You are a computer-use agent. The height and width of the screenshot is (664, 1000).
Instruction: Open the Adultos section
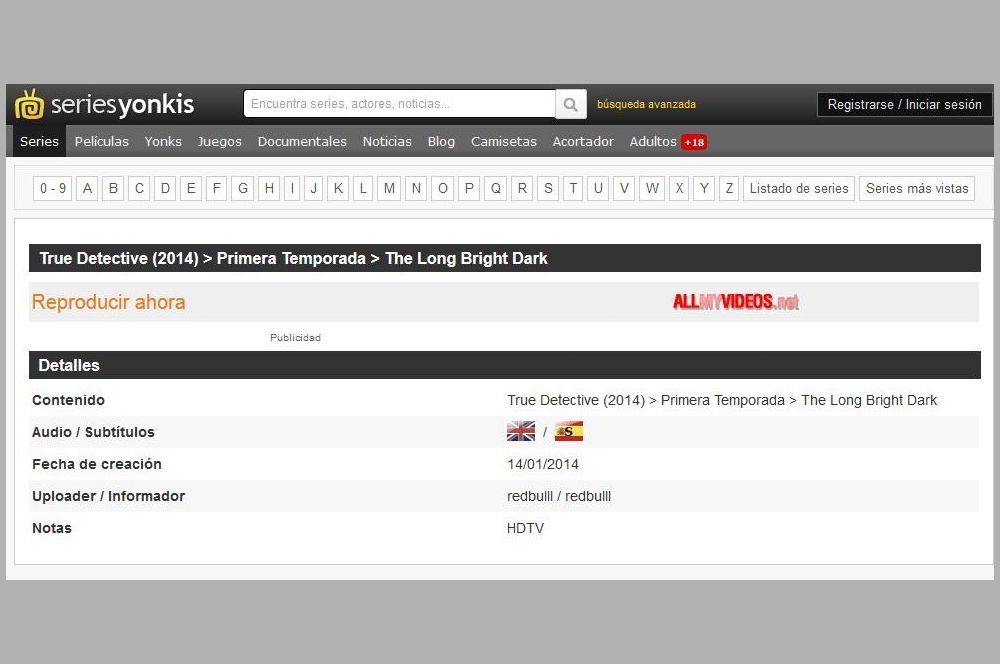(653, 142)
